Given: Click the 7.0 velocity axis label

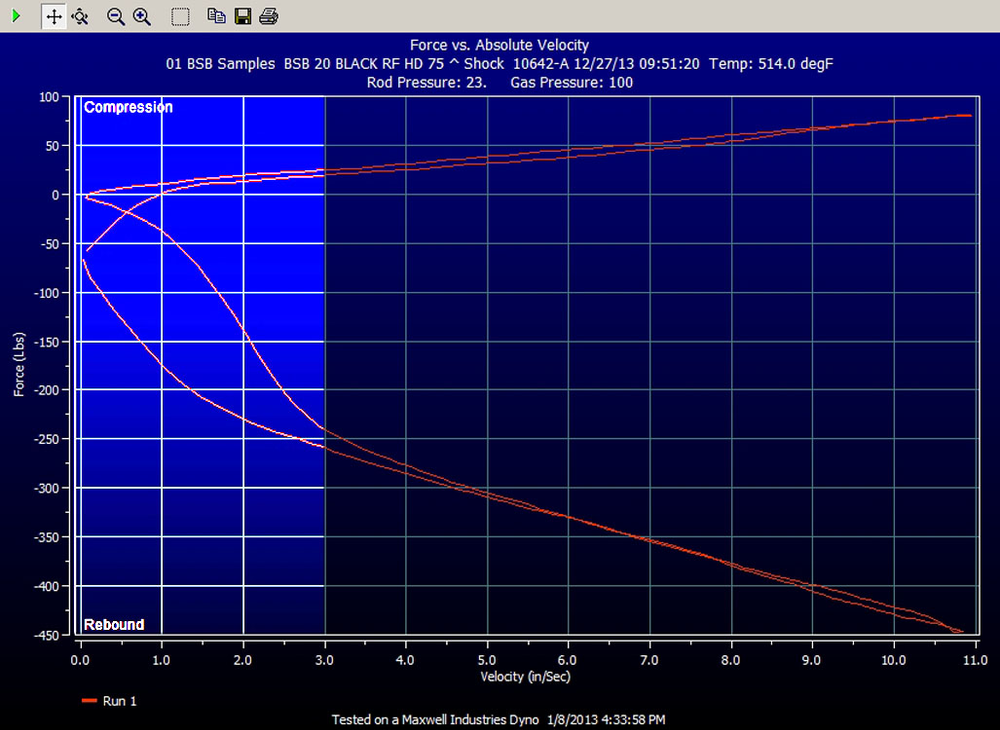Looking at the screenshot, I should coord(650,661).
